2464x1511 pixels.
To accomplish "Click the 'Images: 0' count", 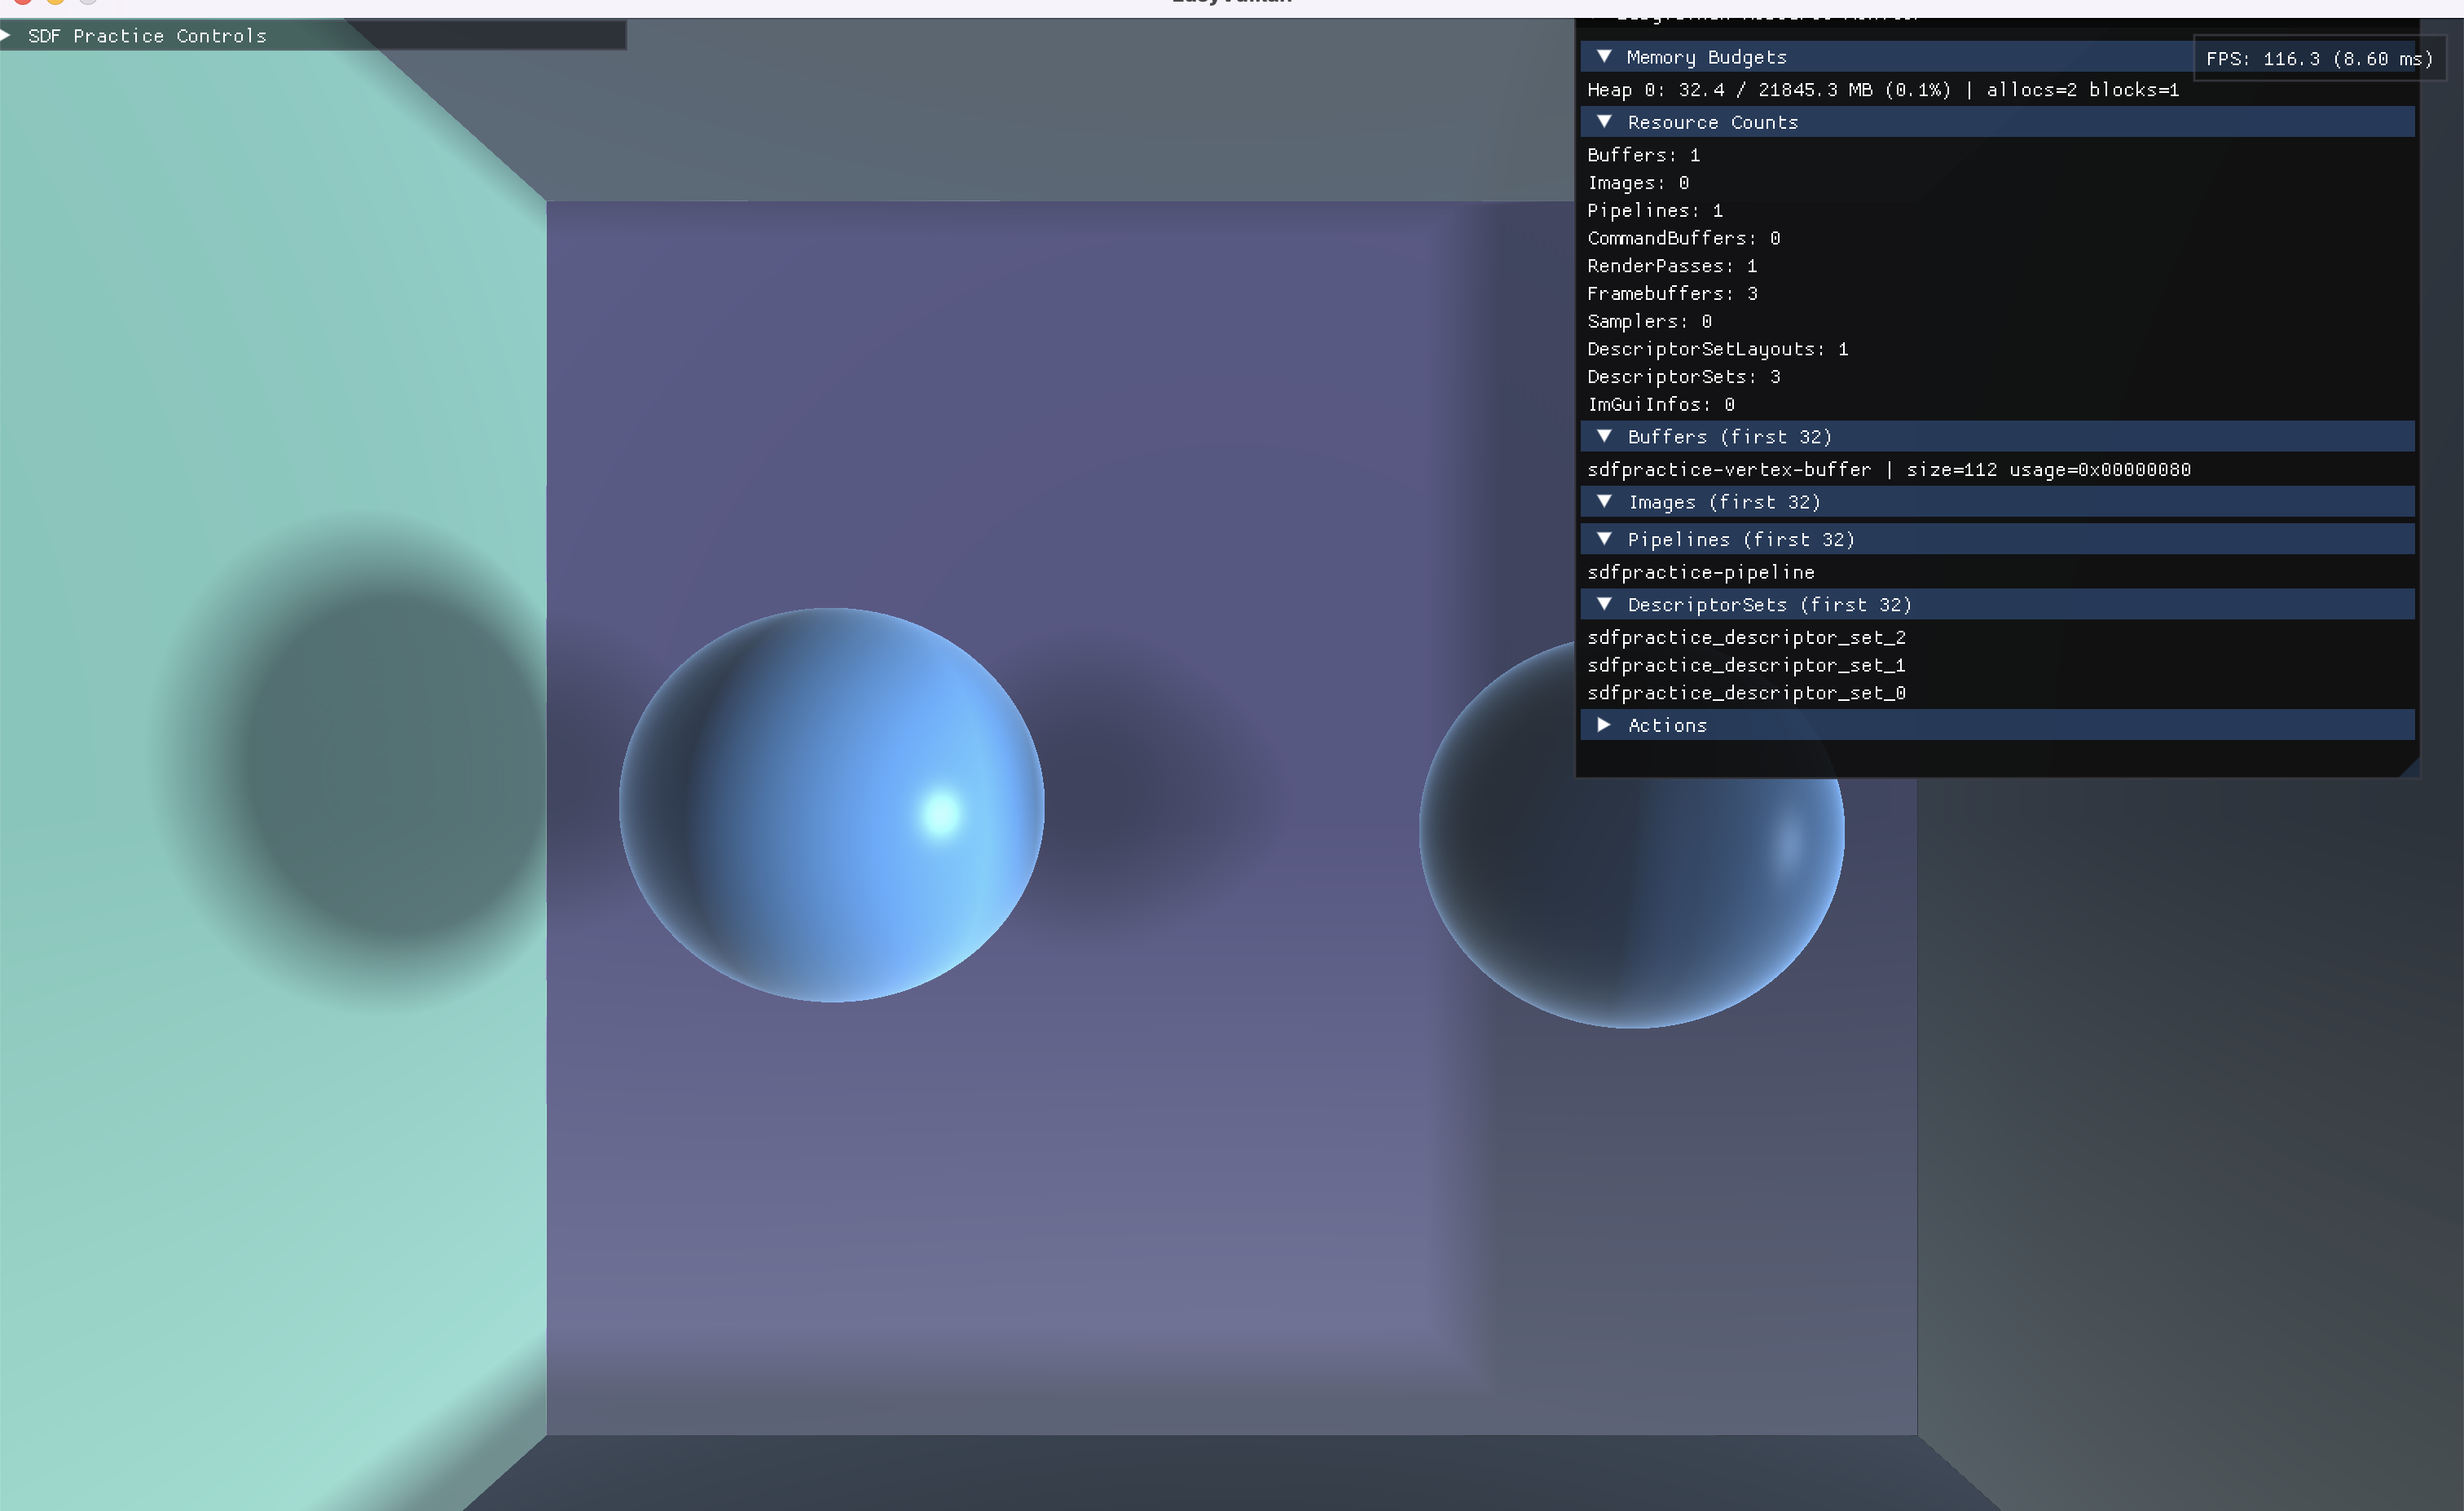I will click(1638, 183).
